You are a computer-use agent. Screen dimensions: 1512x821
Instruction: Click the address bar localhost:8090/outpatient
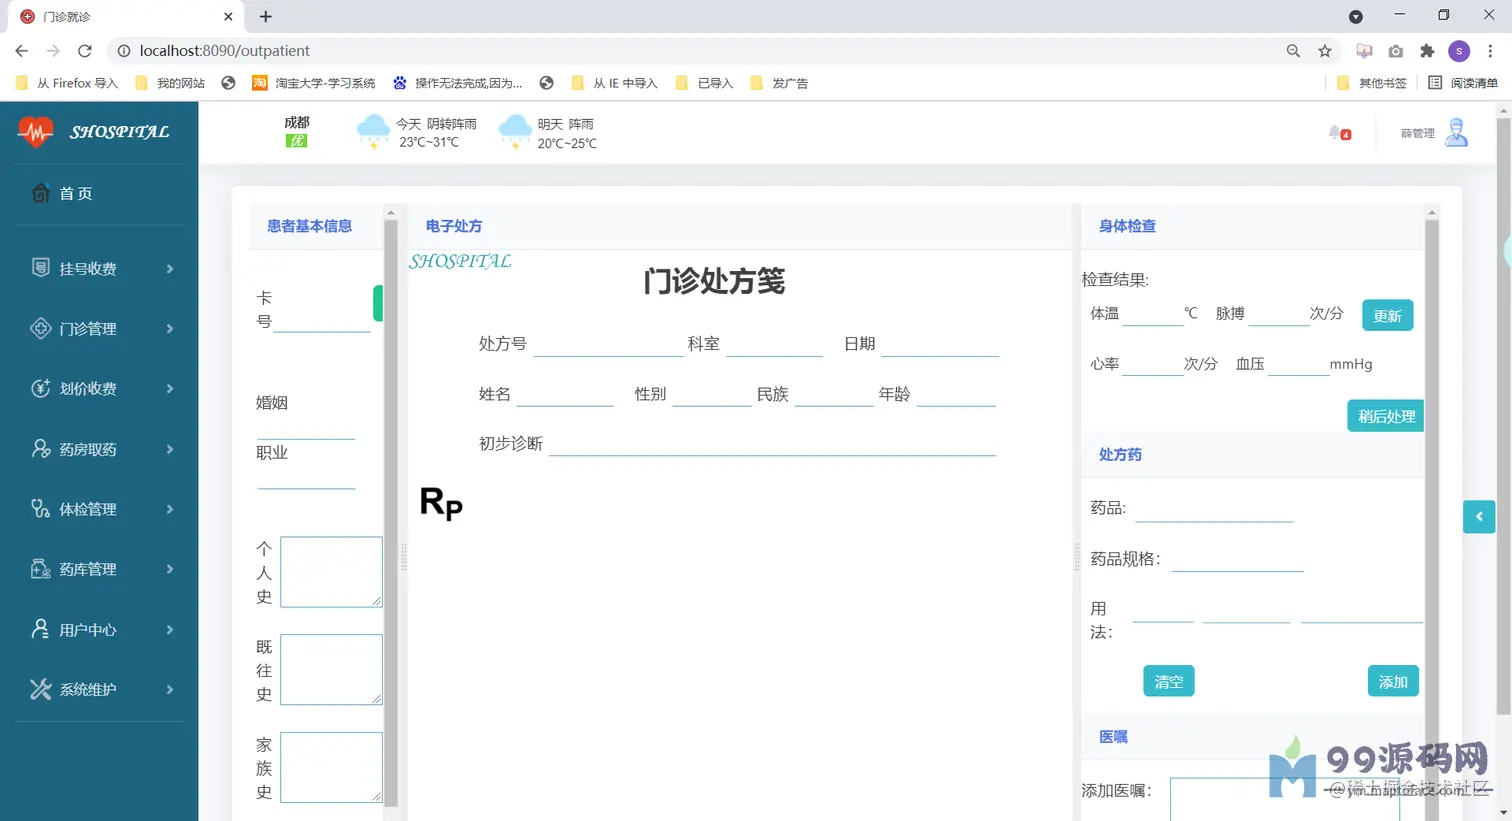225,51
